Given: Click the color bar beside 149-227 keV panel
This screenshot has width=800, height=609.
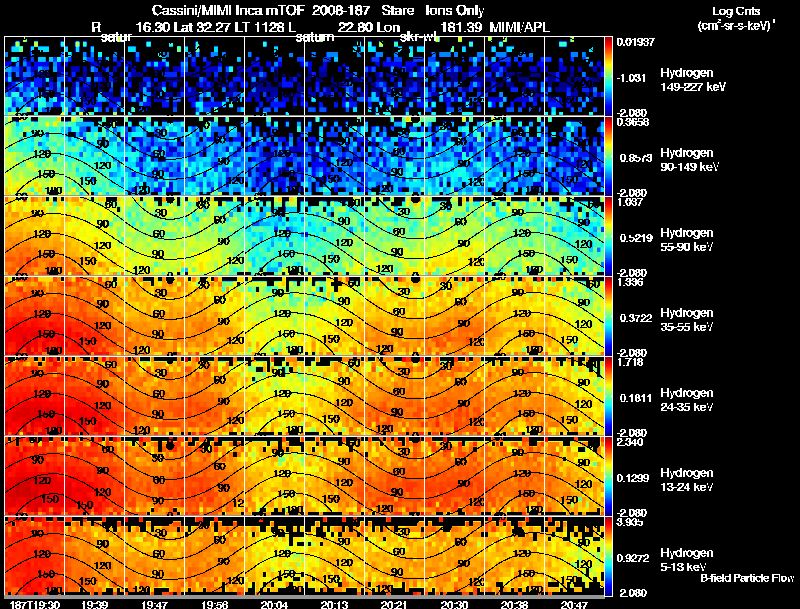Looking at the screenshot, I should coord(608,76).
